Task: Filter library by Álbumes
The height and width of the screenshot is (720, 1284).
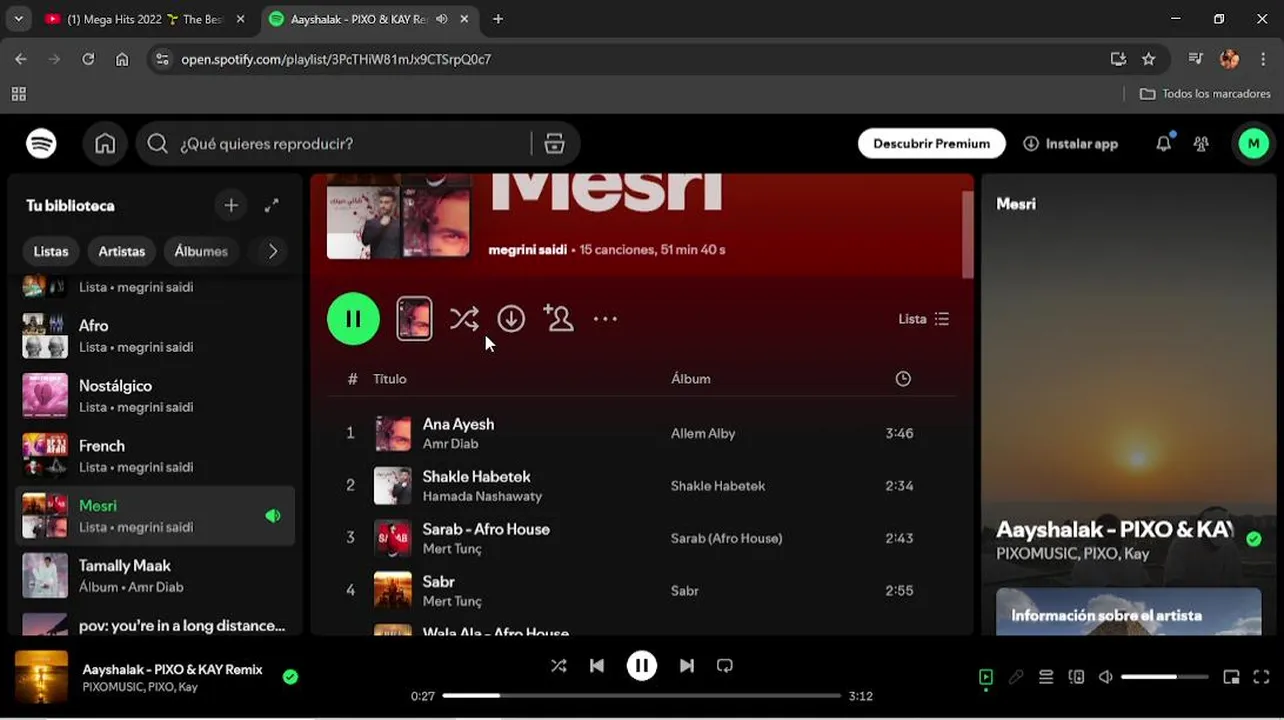Action: click(201, 251)
